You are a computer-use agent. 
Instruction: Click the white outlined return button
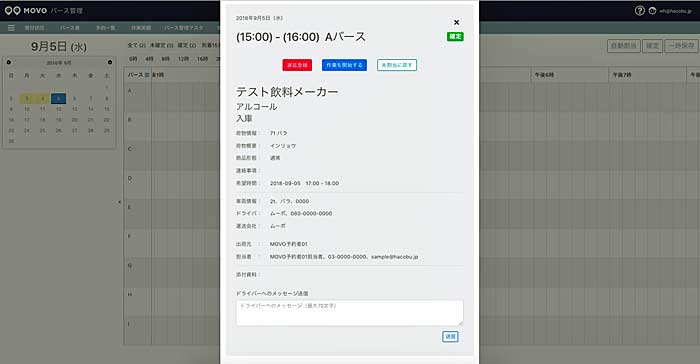point(397,65)
